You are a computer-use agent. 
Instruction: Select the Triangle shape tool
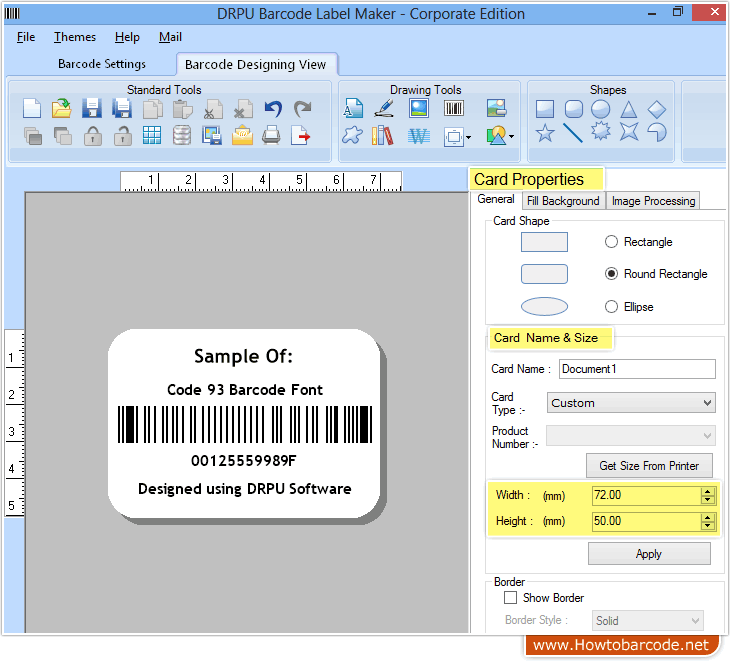[x=629, y=109]
